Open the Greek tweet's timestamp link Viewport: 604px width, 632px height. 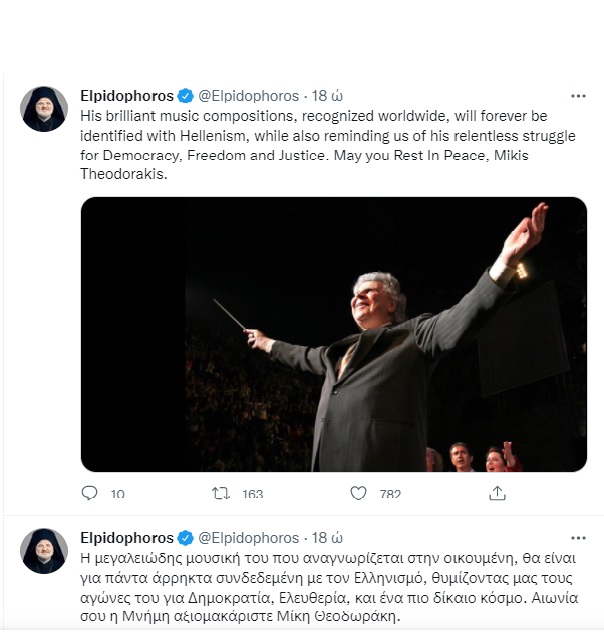[328, 538]
